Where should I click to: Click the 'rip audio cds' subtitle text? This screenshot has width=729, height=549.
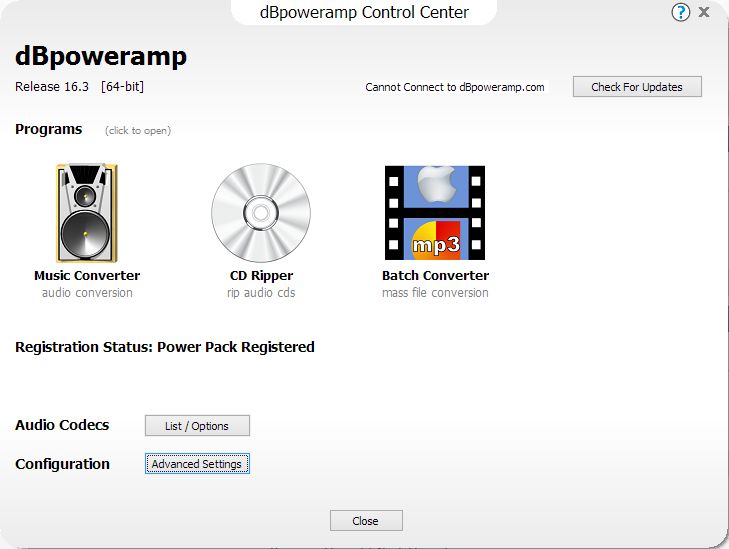coord(261,293)
